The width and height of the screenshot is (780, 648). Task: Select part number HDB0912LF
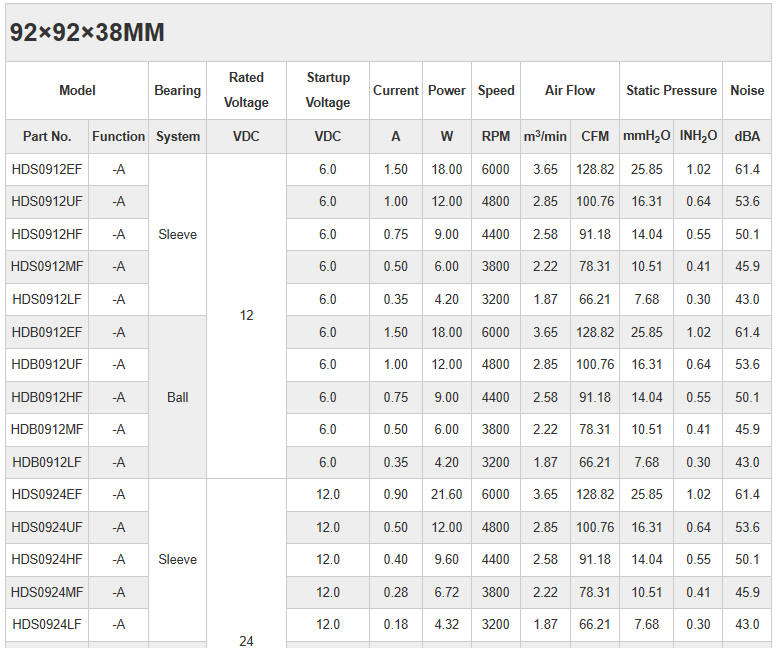pos(47,463)
